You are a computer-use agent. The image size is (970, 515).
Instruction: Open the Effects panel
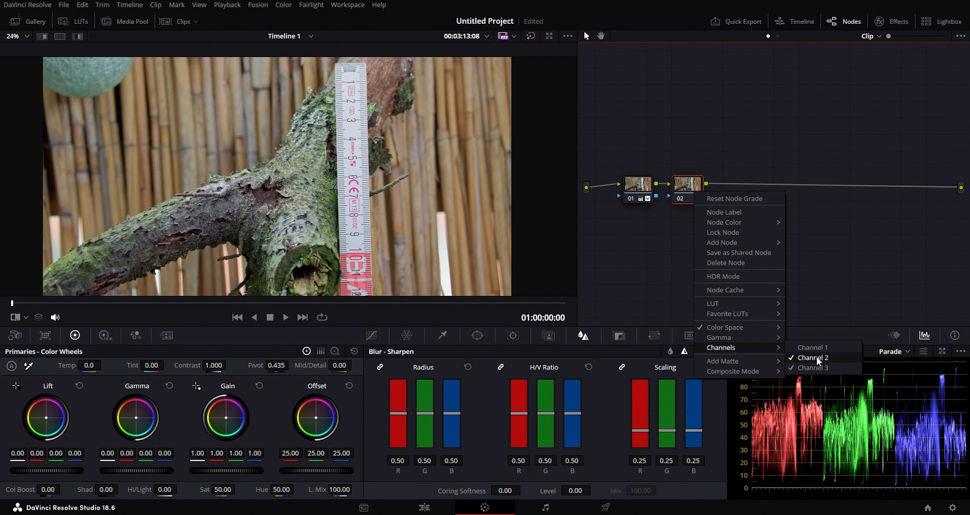pyautogui.click(x=891, y=21)
